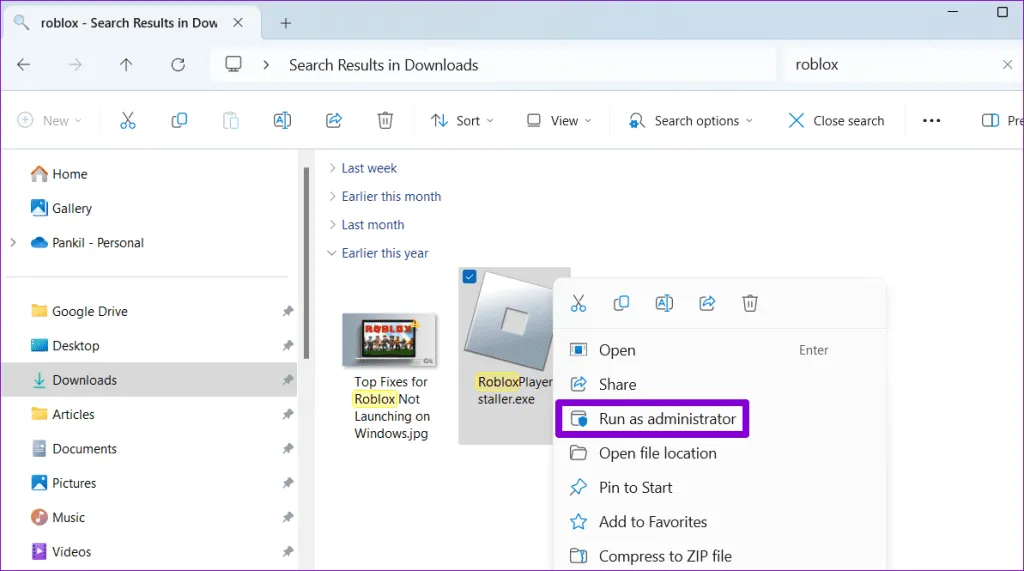Screen dimensions: 1024x571
Task: Clear the roblox search box text
Action: (x=1007, y=65)
